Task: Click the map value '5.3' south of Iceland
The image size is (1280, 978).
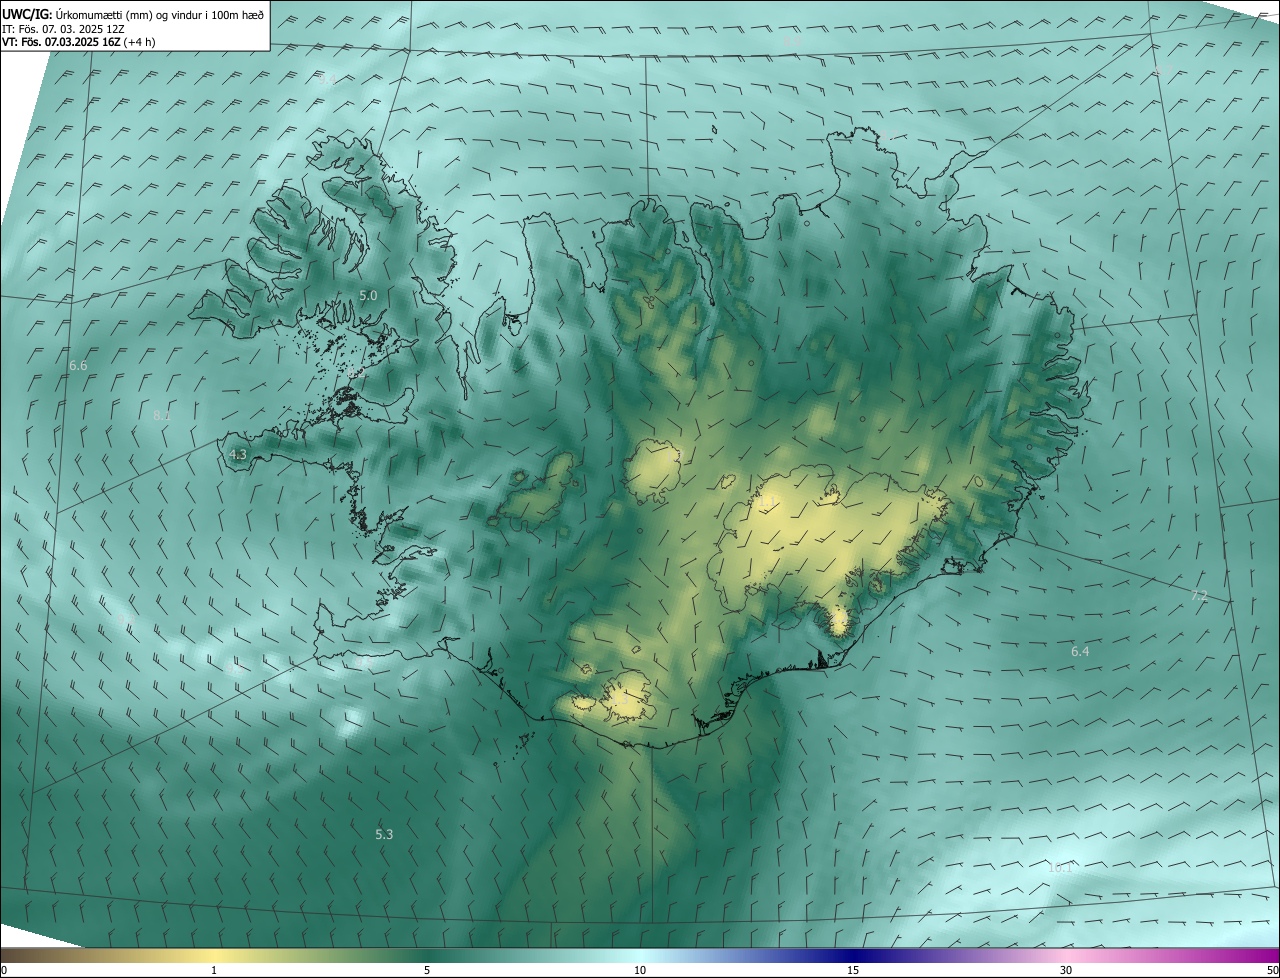Action: point(384,834)
